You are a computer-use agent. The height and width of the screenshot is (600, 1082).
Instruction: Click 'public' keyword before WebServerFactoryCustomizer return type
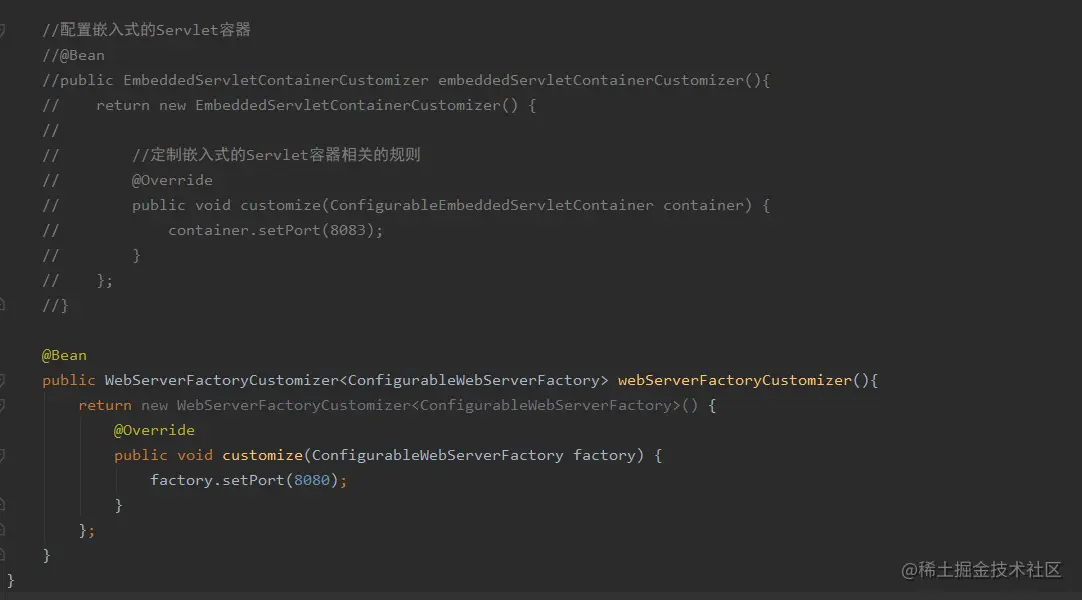click(69, 381)
